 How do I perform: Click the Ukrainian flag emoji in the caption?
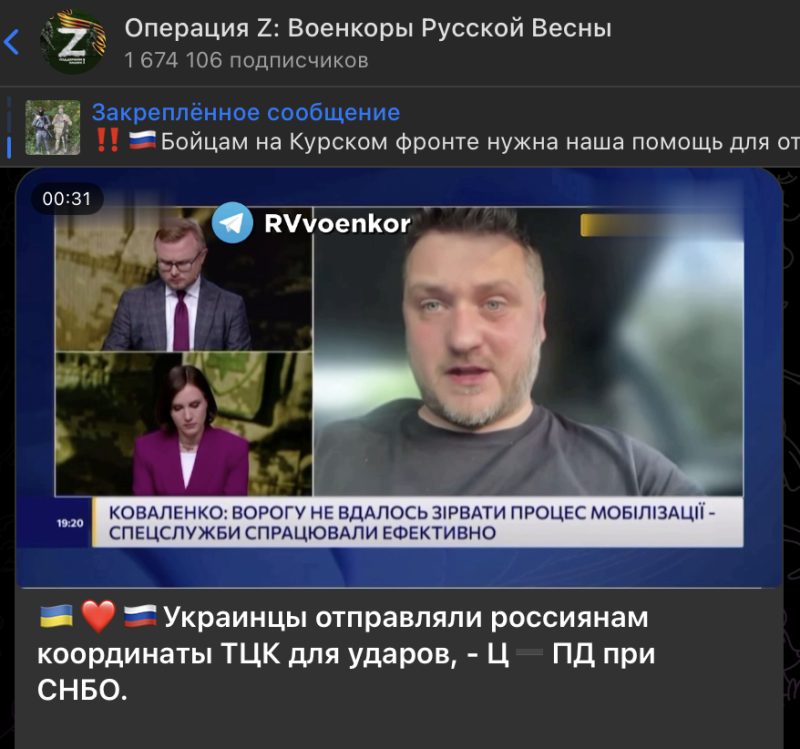click(x=56, y=616)
